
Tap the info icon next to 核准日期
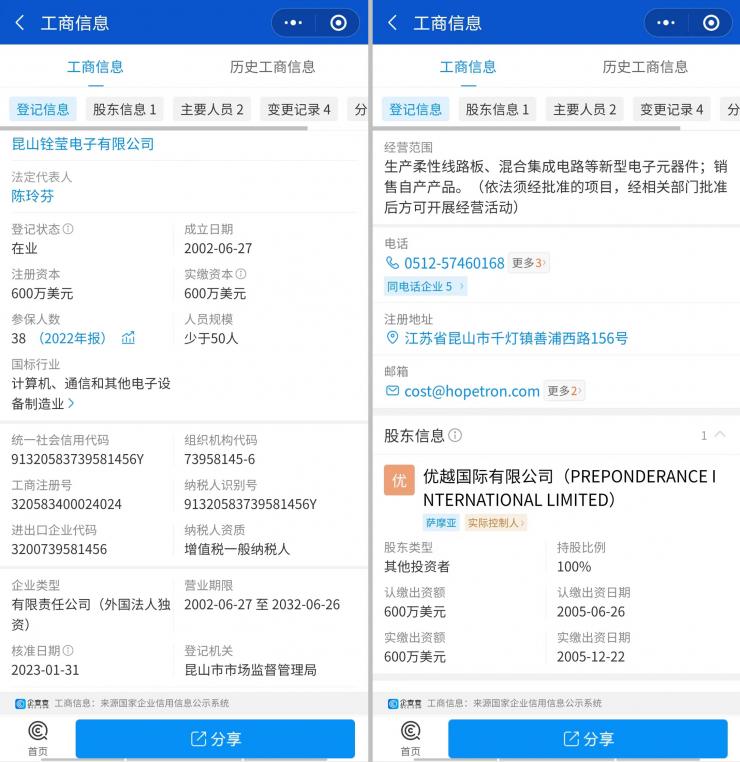pos(68,650)
